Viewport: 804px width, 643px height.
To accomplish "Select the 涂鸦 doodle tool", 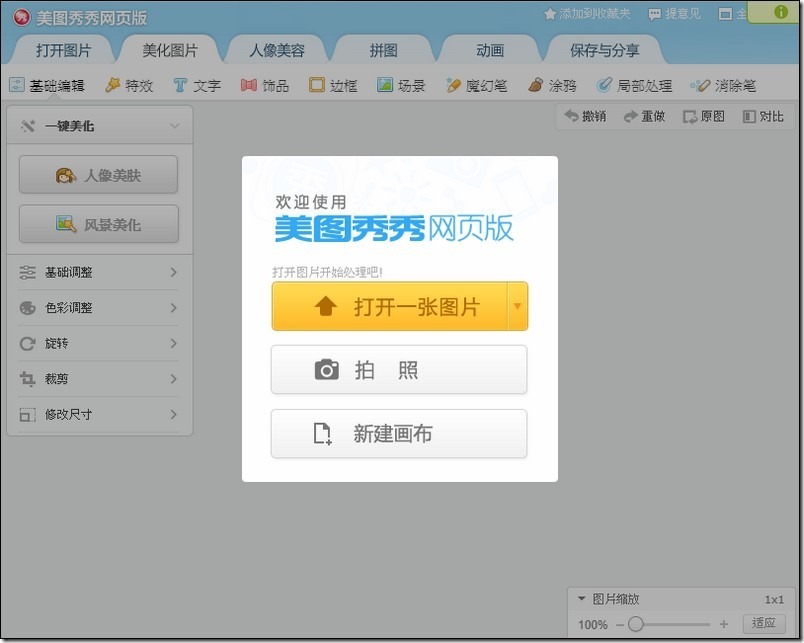I will pyautogui.click(x=552, y=85).
